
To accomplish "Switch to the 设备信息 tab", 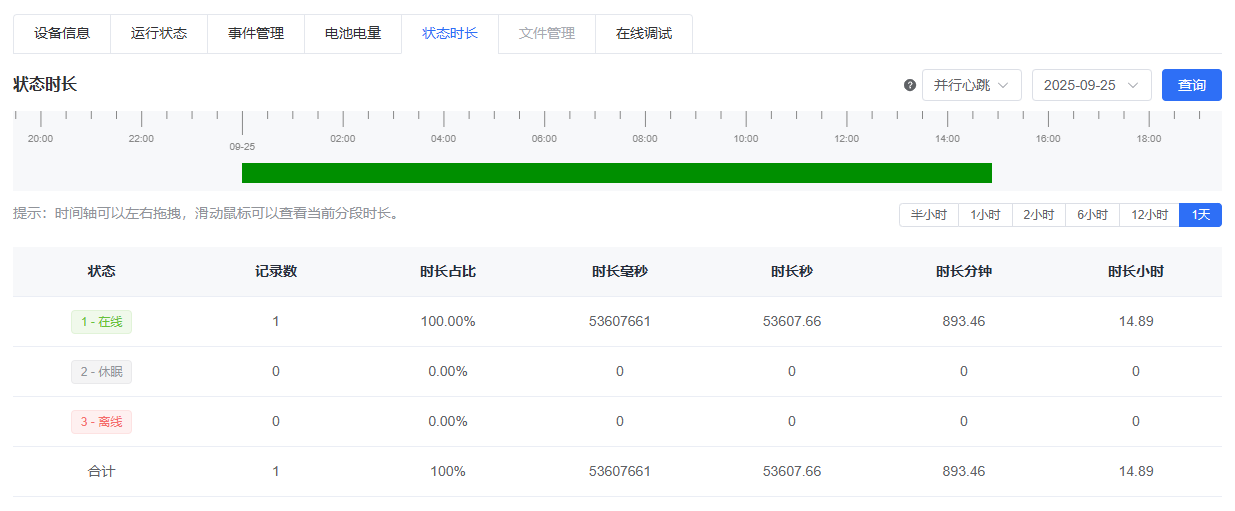I will [x=62, y=33].
